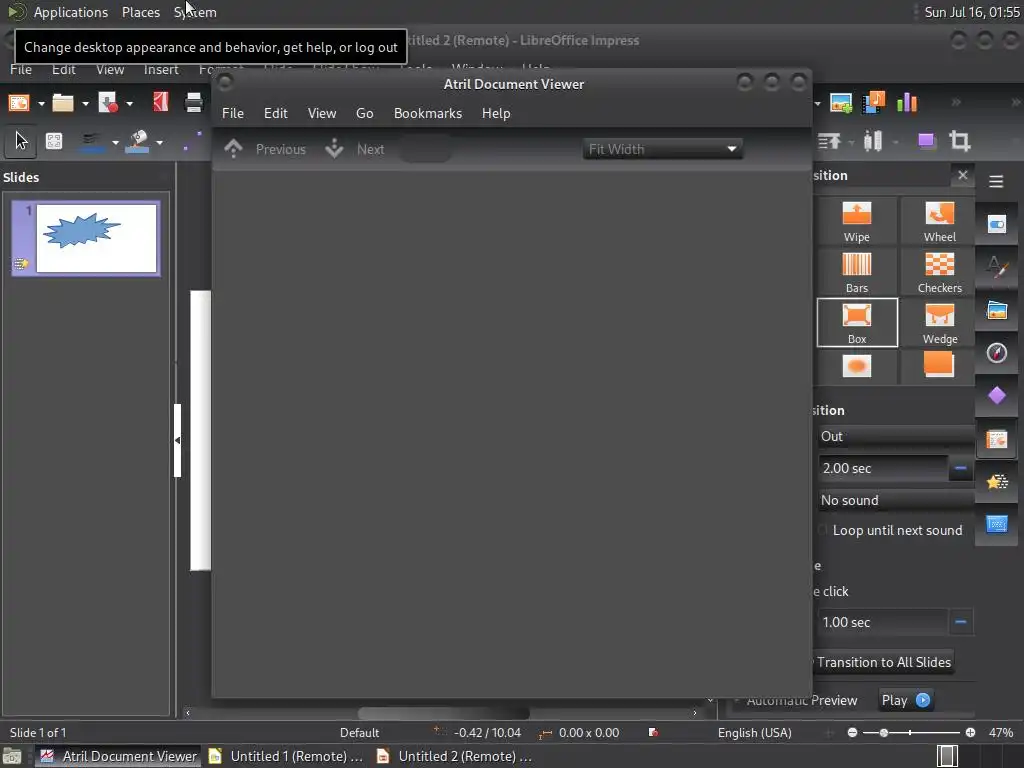The height and width of the screenshot is (768, 1024).
Task: Open the Styles sidebar deck
Action: [997, 267]
